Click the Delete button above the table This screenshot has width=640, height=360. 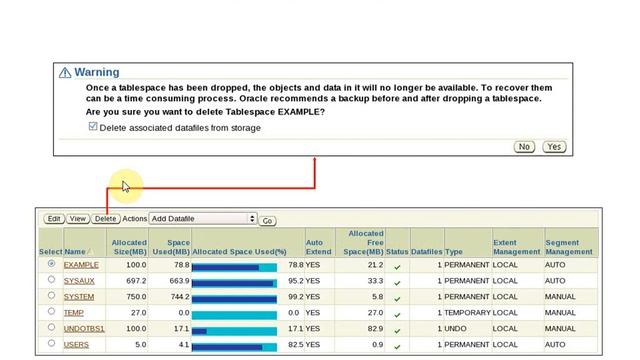(105, 219)
